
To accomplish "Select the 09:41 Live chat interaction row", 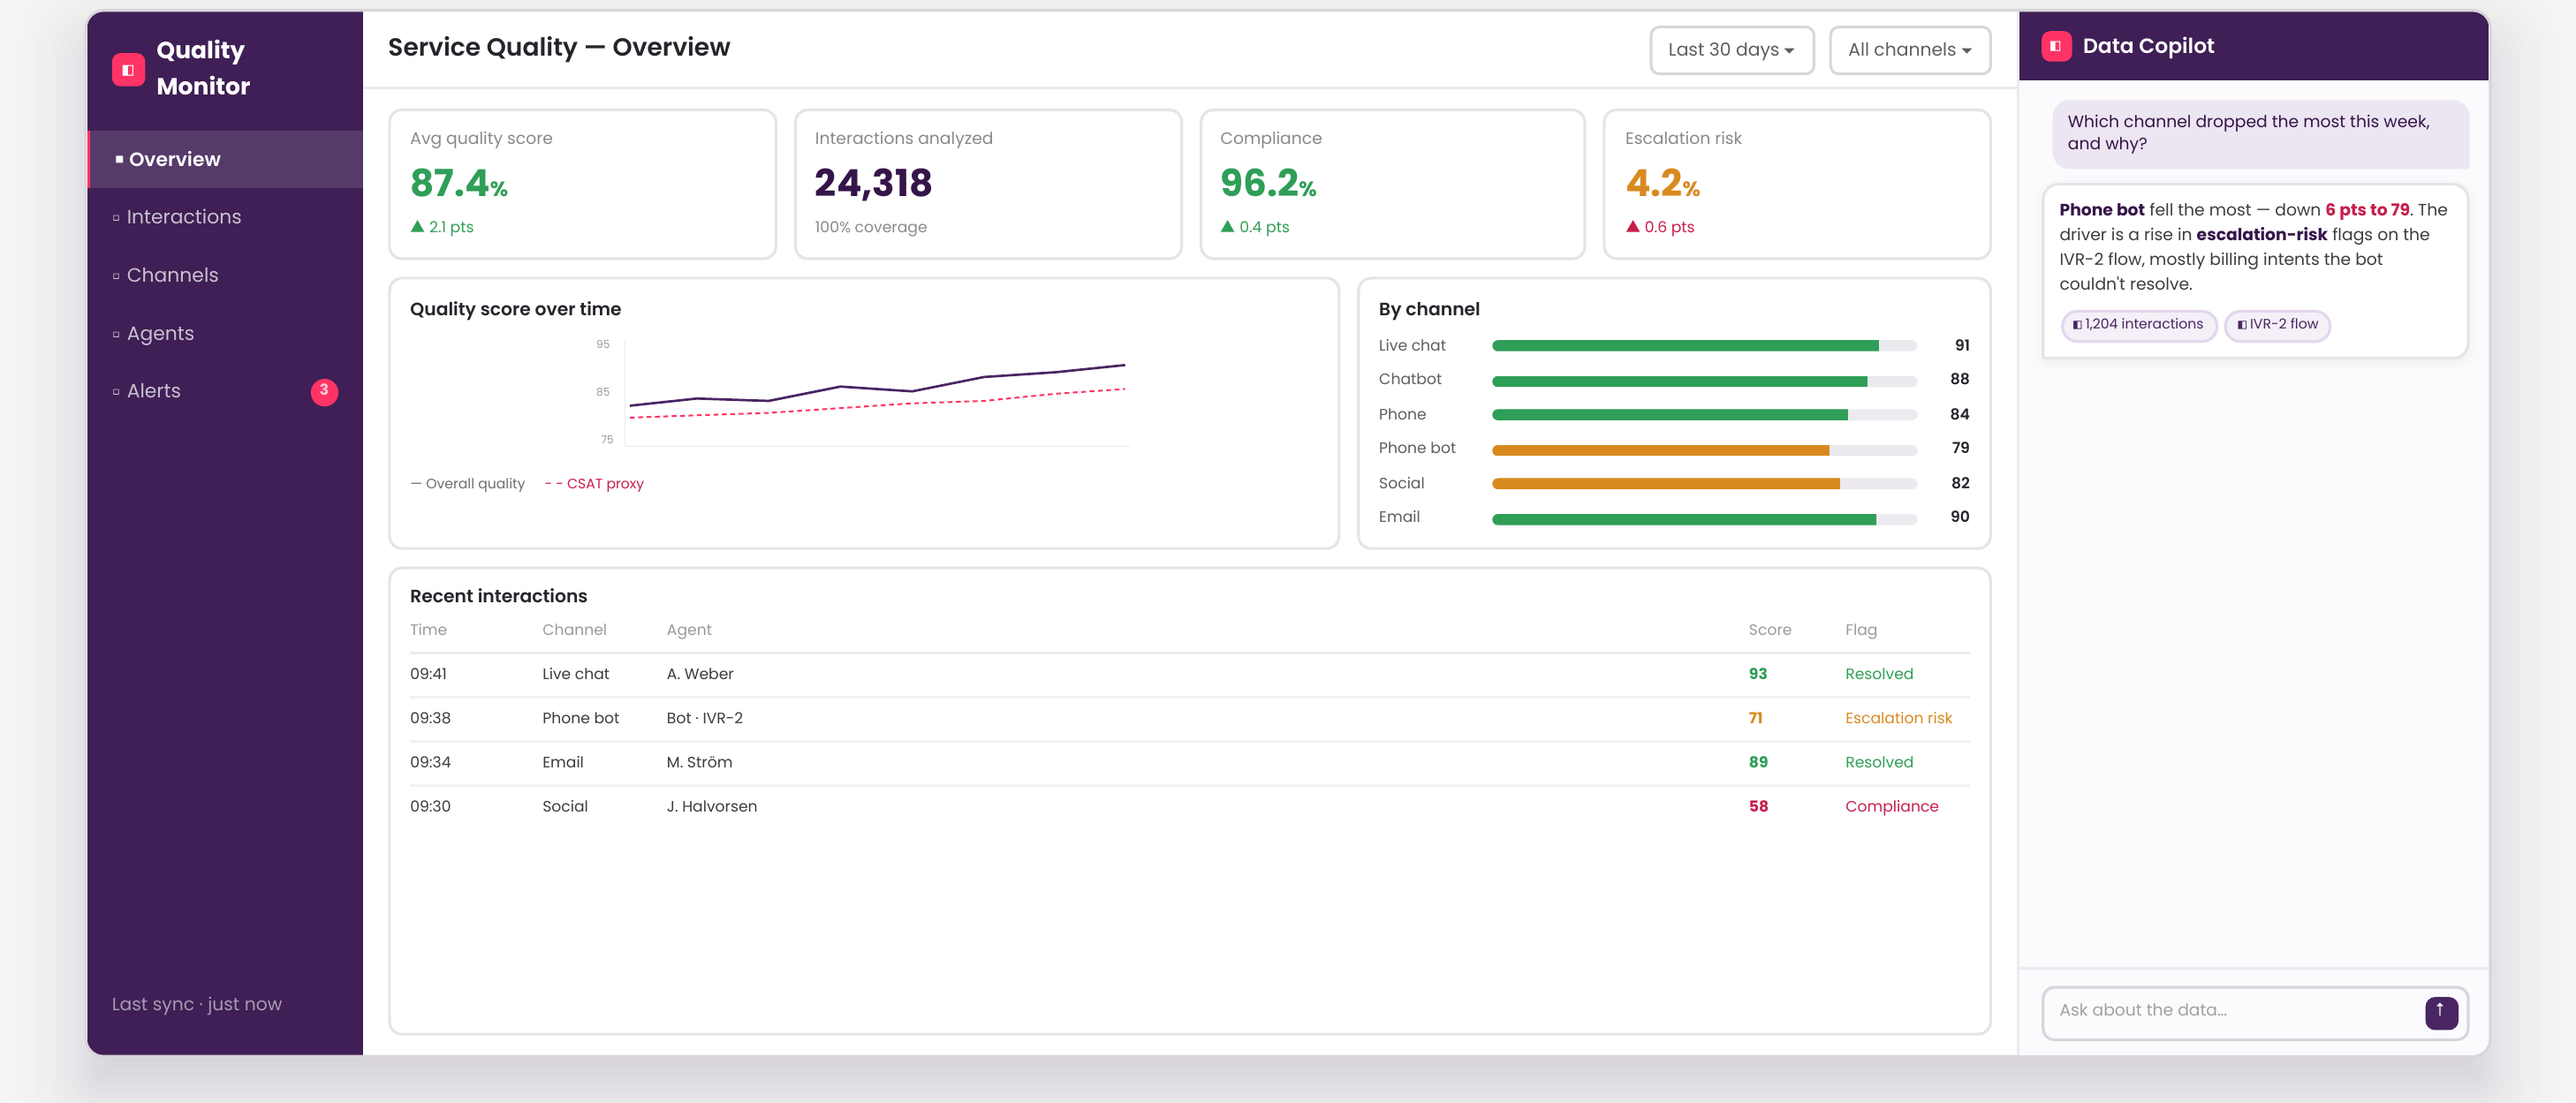I will tap(1189, 675).
